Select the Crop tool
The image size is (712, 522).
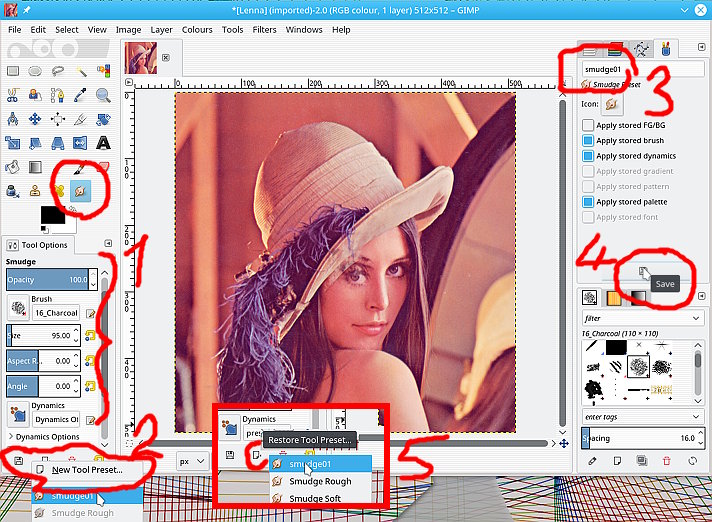[x=81, y=119]
